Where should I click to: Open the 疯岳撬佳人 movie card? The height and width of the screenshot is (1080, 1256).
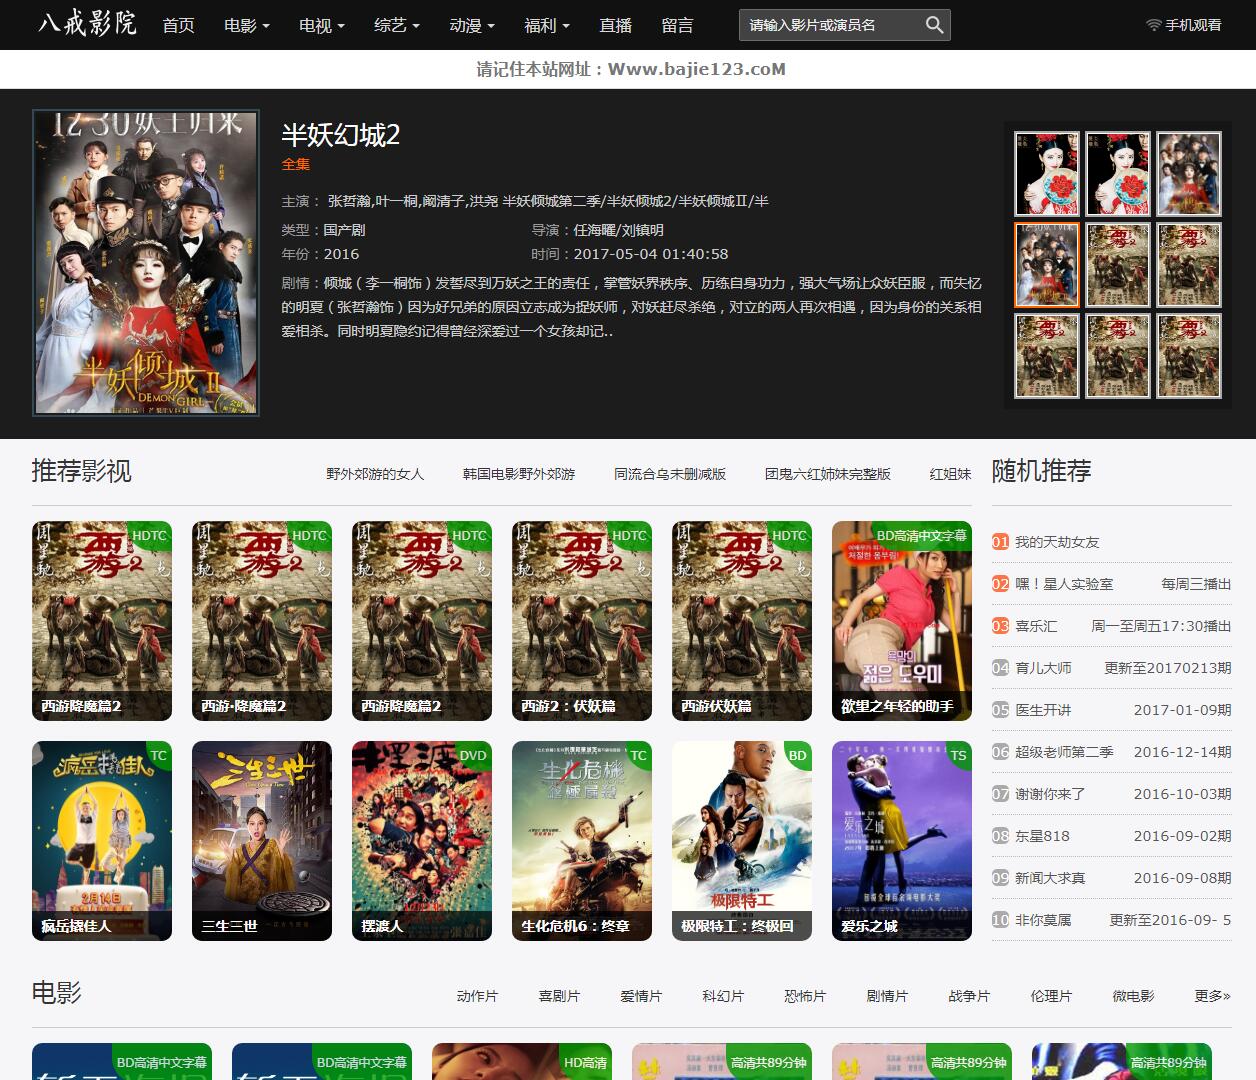pos(102,841)
